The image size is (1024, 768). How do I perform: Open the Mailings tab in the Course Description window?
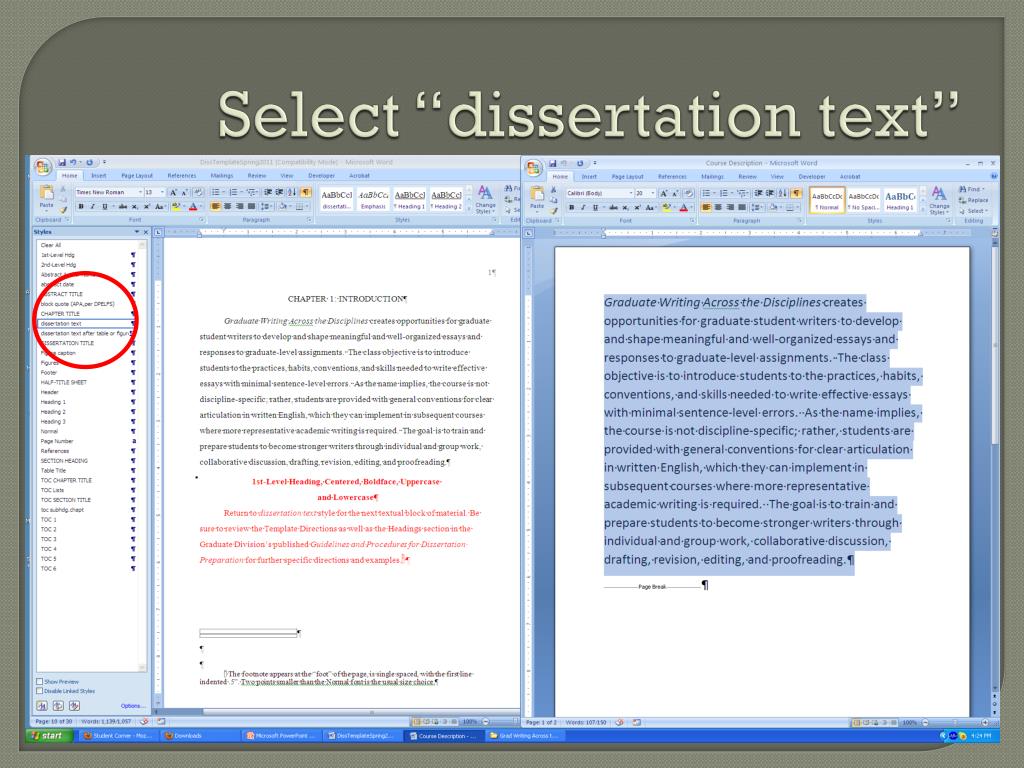pyautogui.click(x=712, y=176)
